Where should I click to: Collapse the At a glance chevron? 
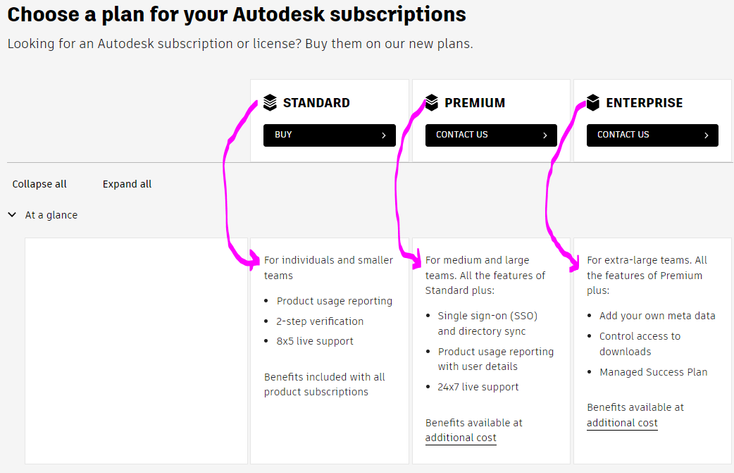[12, 214]
